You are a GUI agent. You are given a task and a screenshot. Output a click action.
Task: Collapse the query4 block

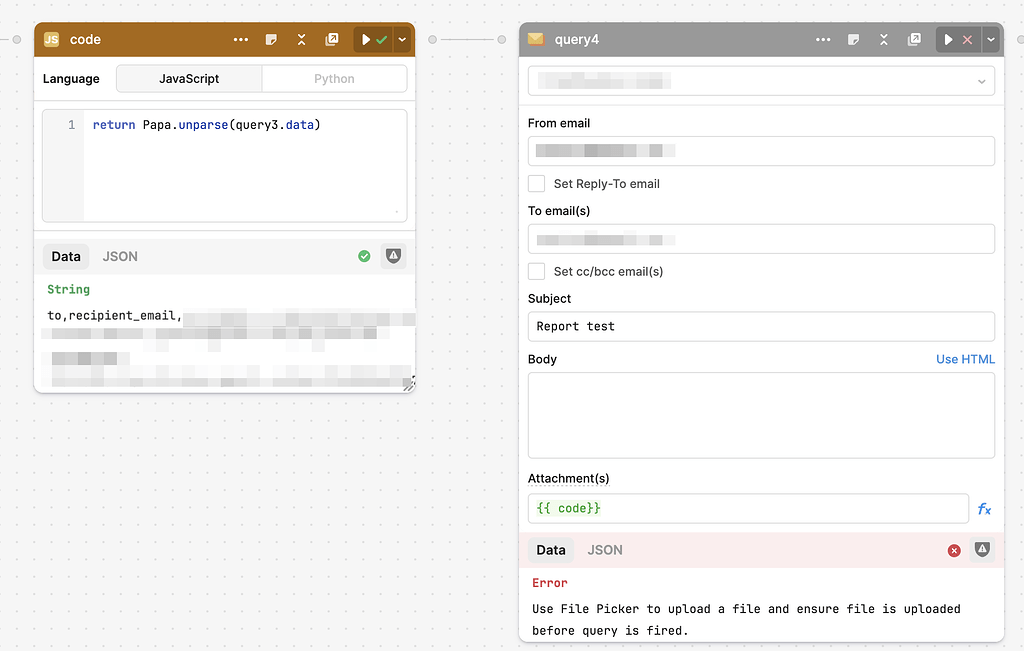[883, 39]
